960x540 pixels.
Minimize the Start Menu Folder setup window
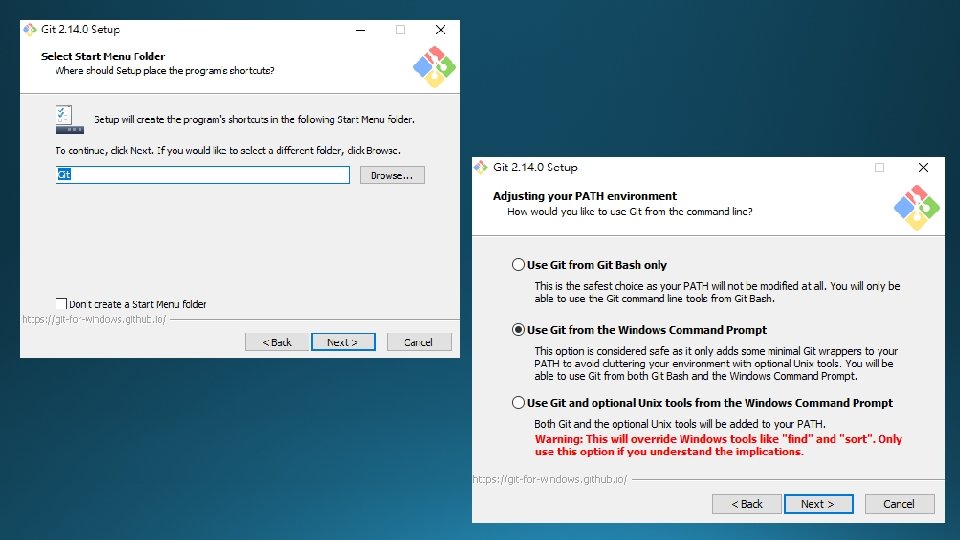(361, 29)
